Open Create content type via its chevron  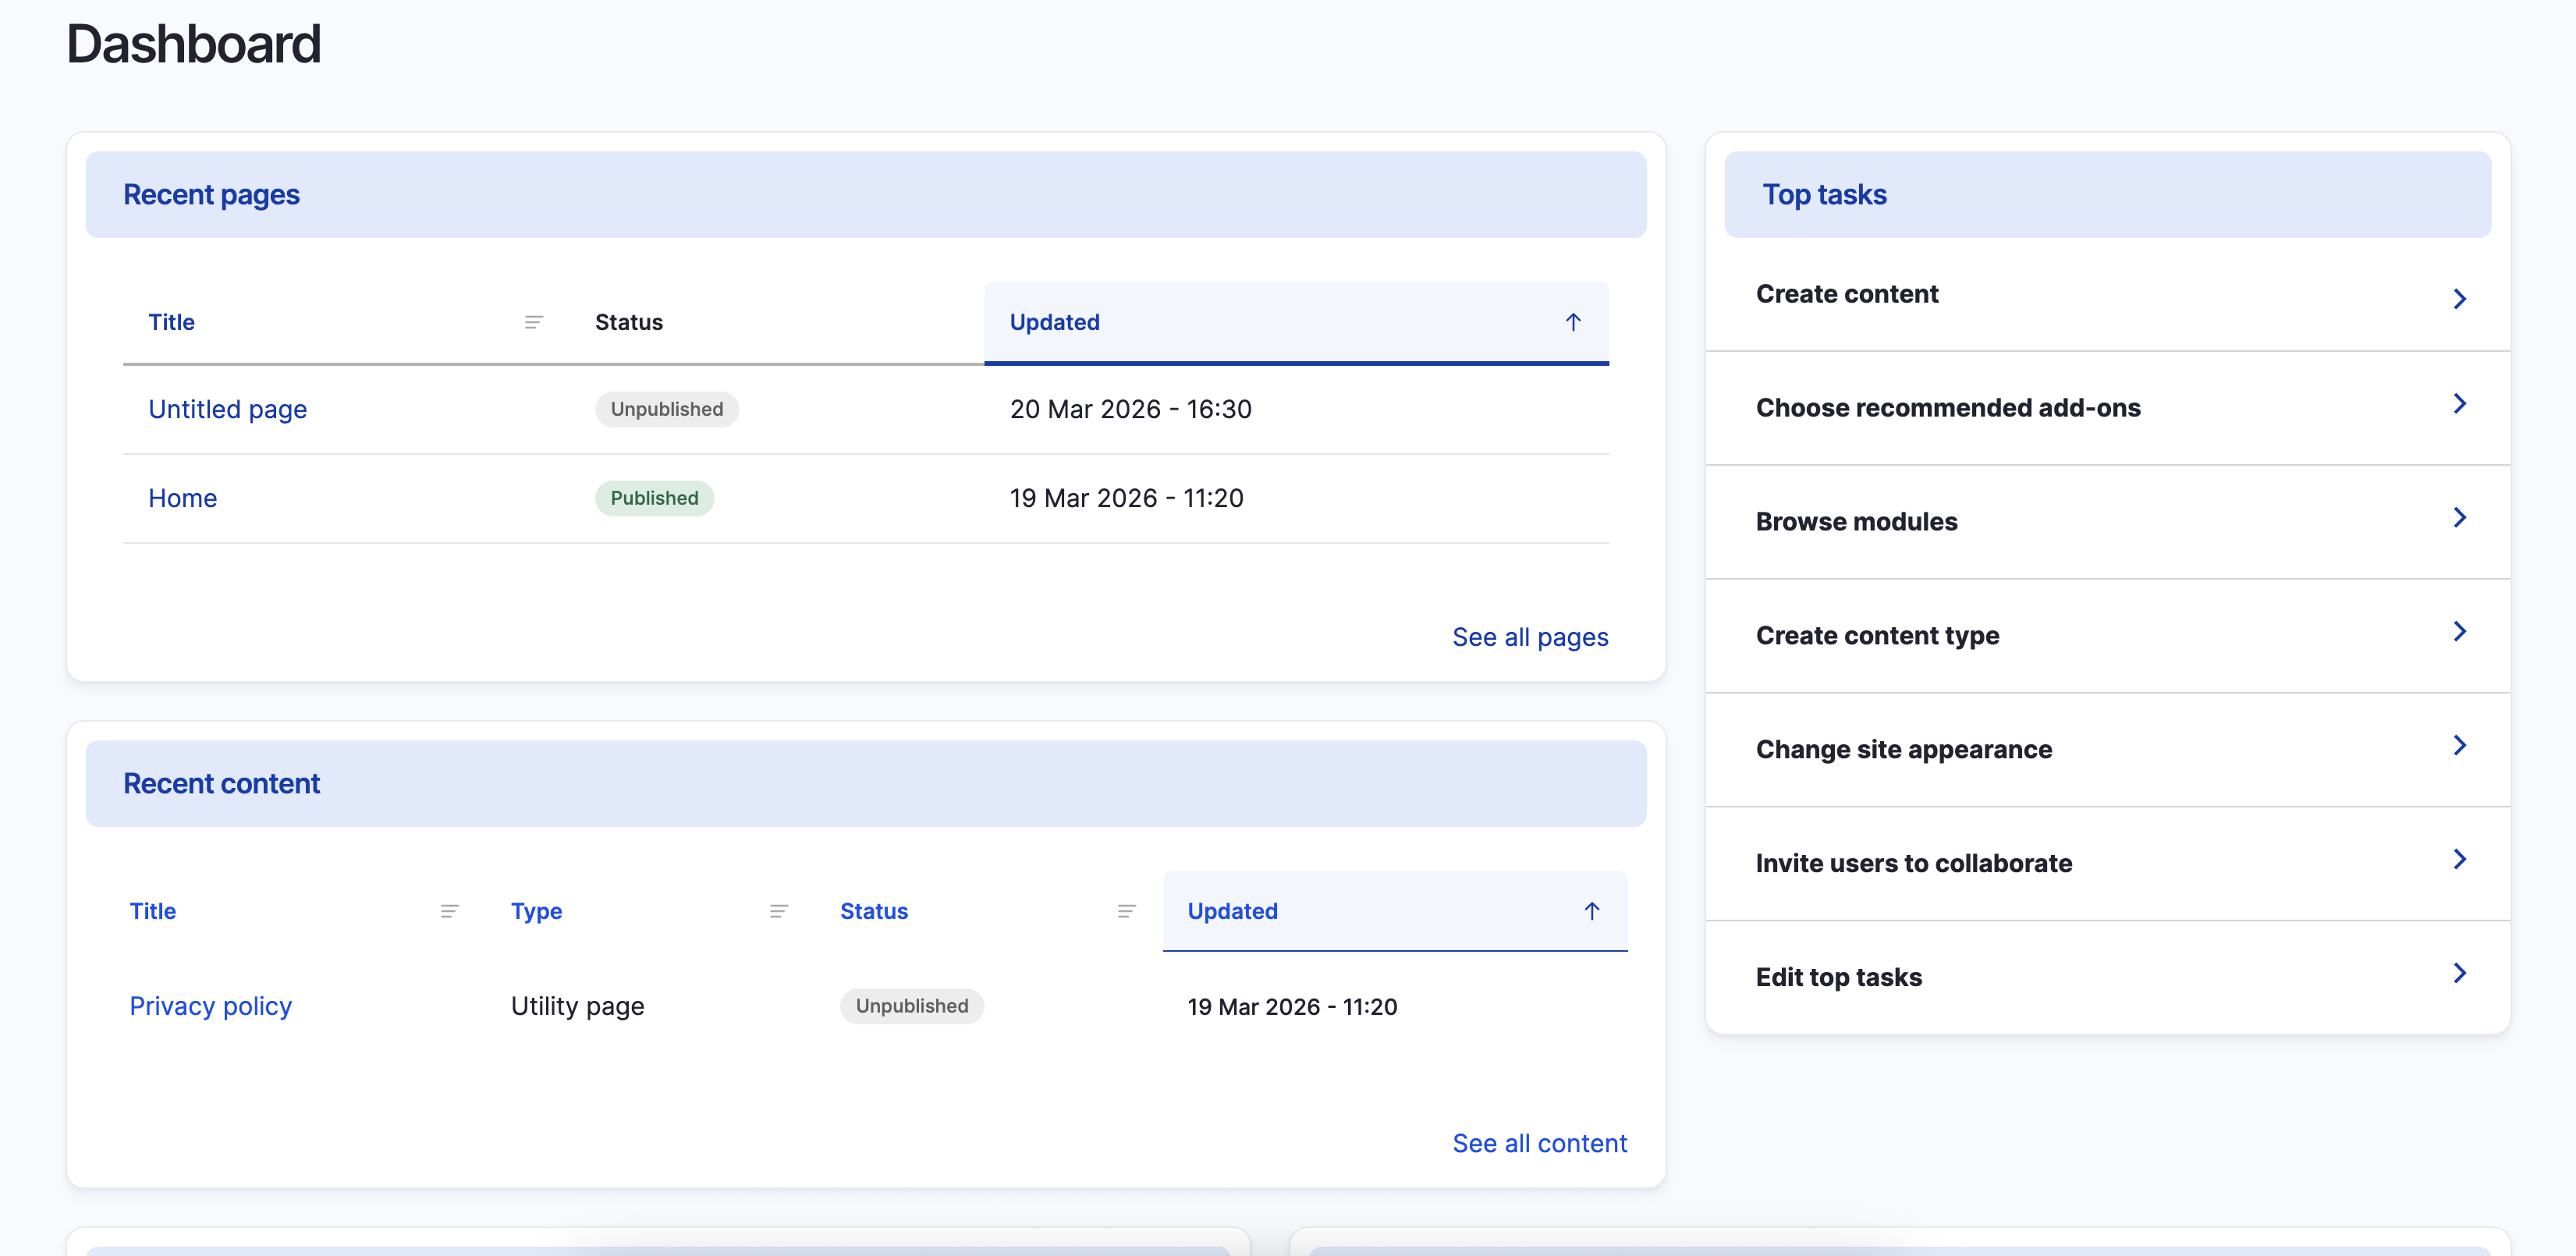point(2459,632)
